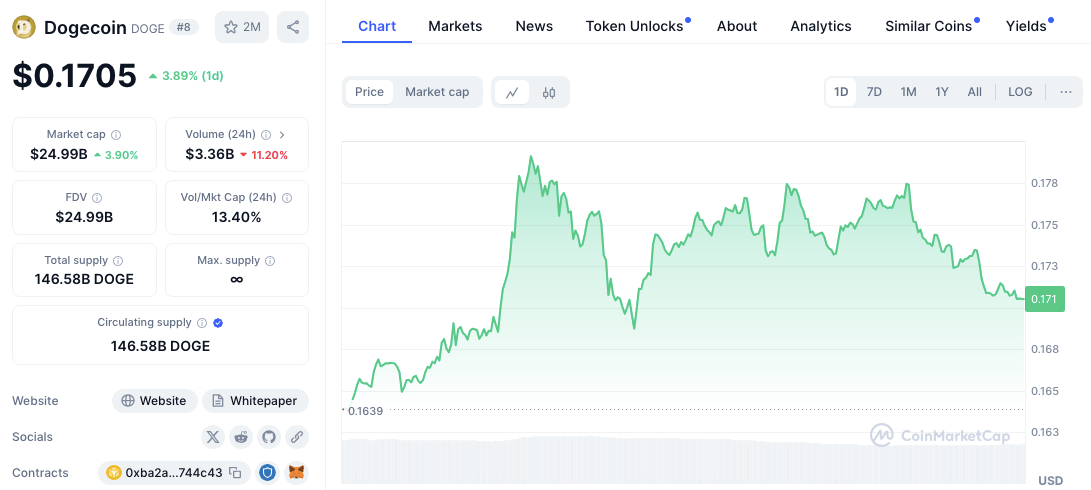Copy the contract address 0xba2a...744c43
The height and width of the screenshot is (490, 1091).
point(236,473)
